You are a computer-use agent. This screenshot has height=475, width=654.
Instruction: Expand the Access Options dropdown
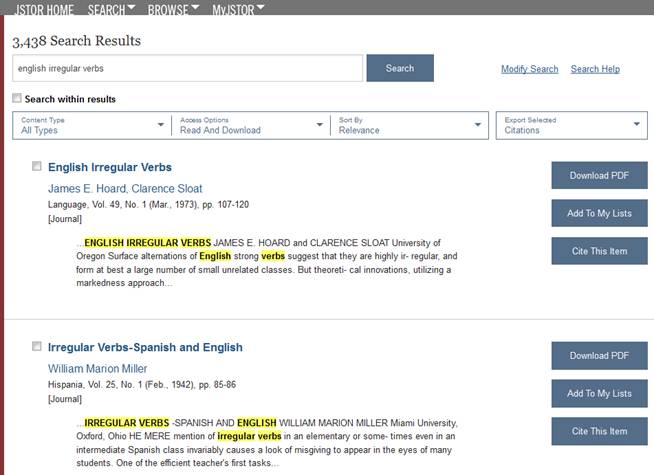point(251,125)
